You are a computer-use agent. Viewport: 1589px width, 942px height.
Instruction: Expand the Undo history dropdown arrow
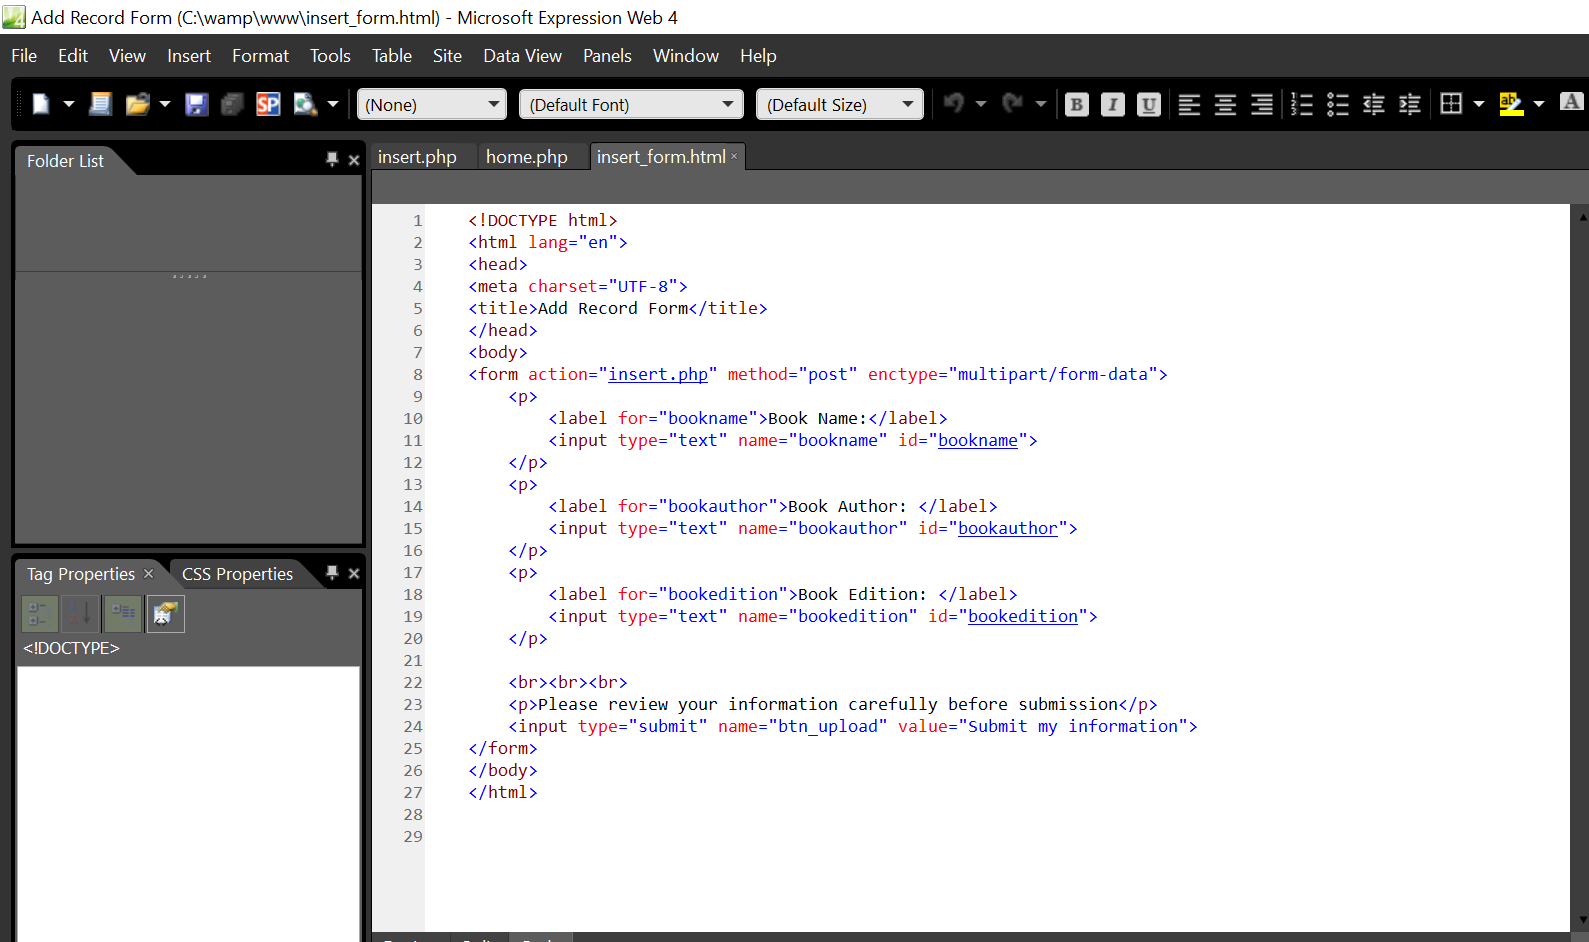pos(981,104)
